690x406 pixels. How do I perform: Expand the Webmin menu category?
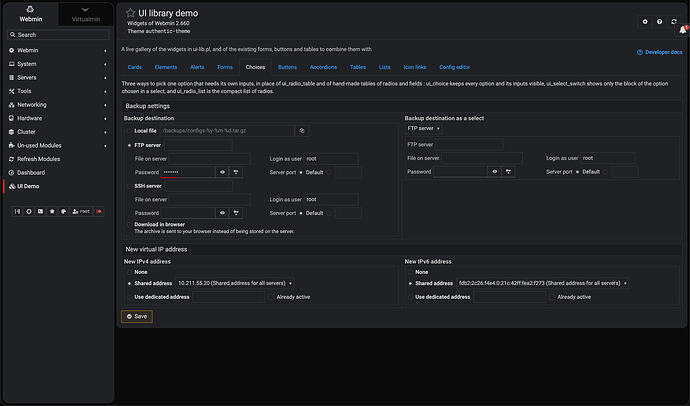[58, 51]
